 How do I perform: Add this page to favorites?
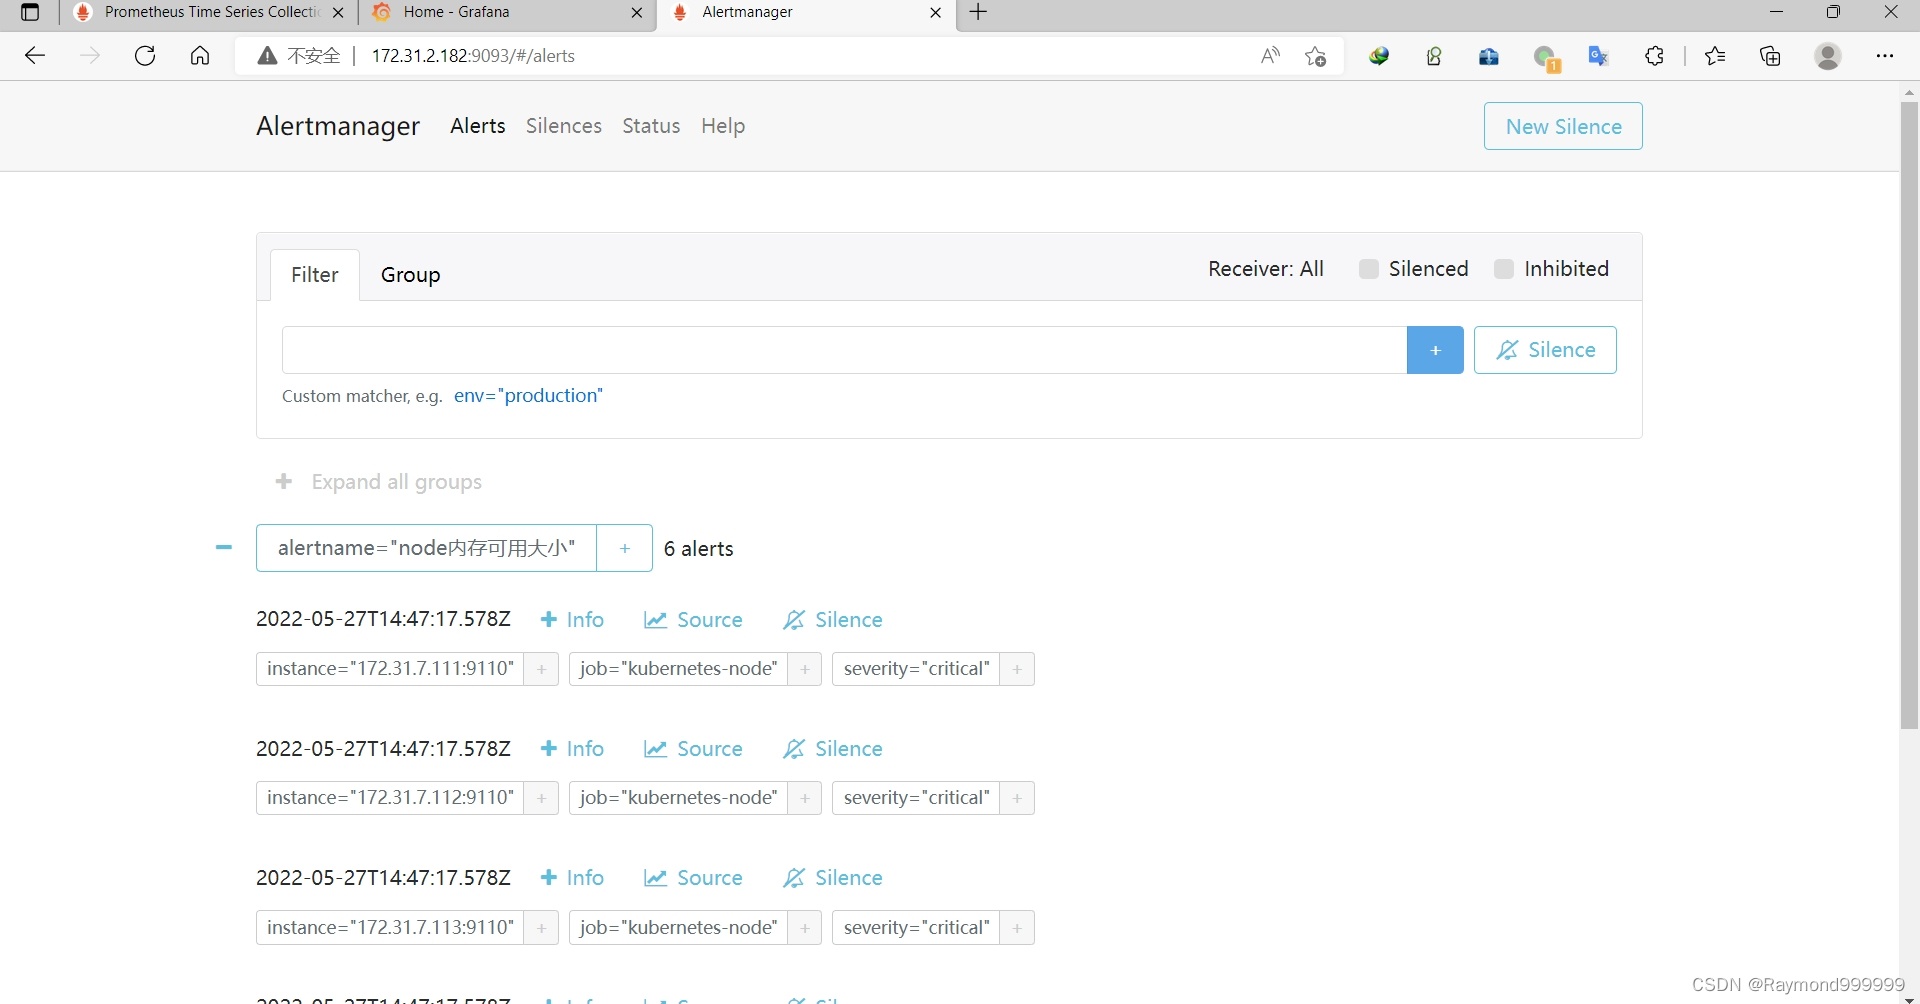(x=1316, y=56)
